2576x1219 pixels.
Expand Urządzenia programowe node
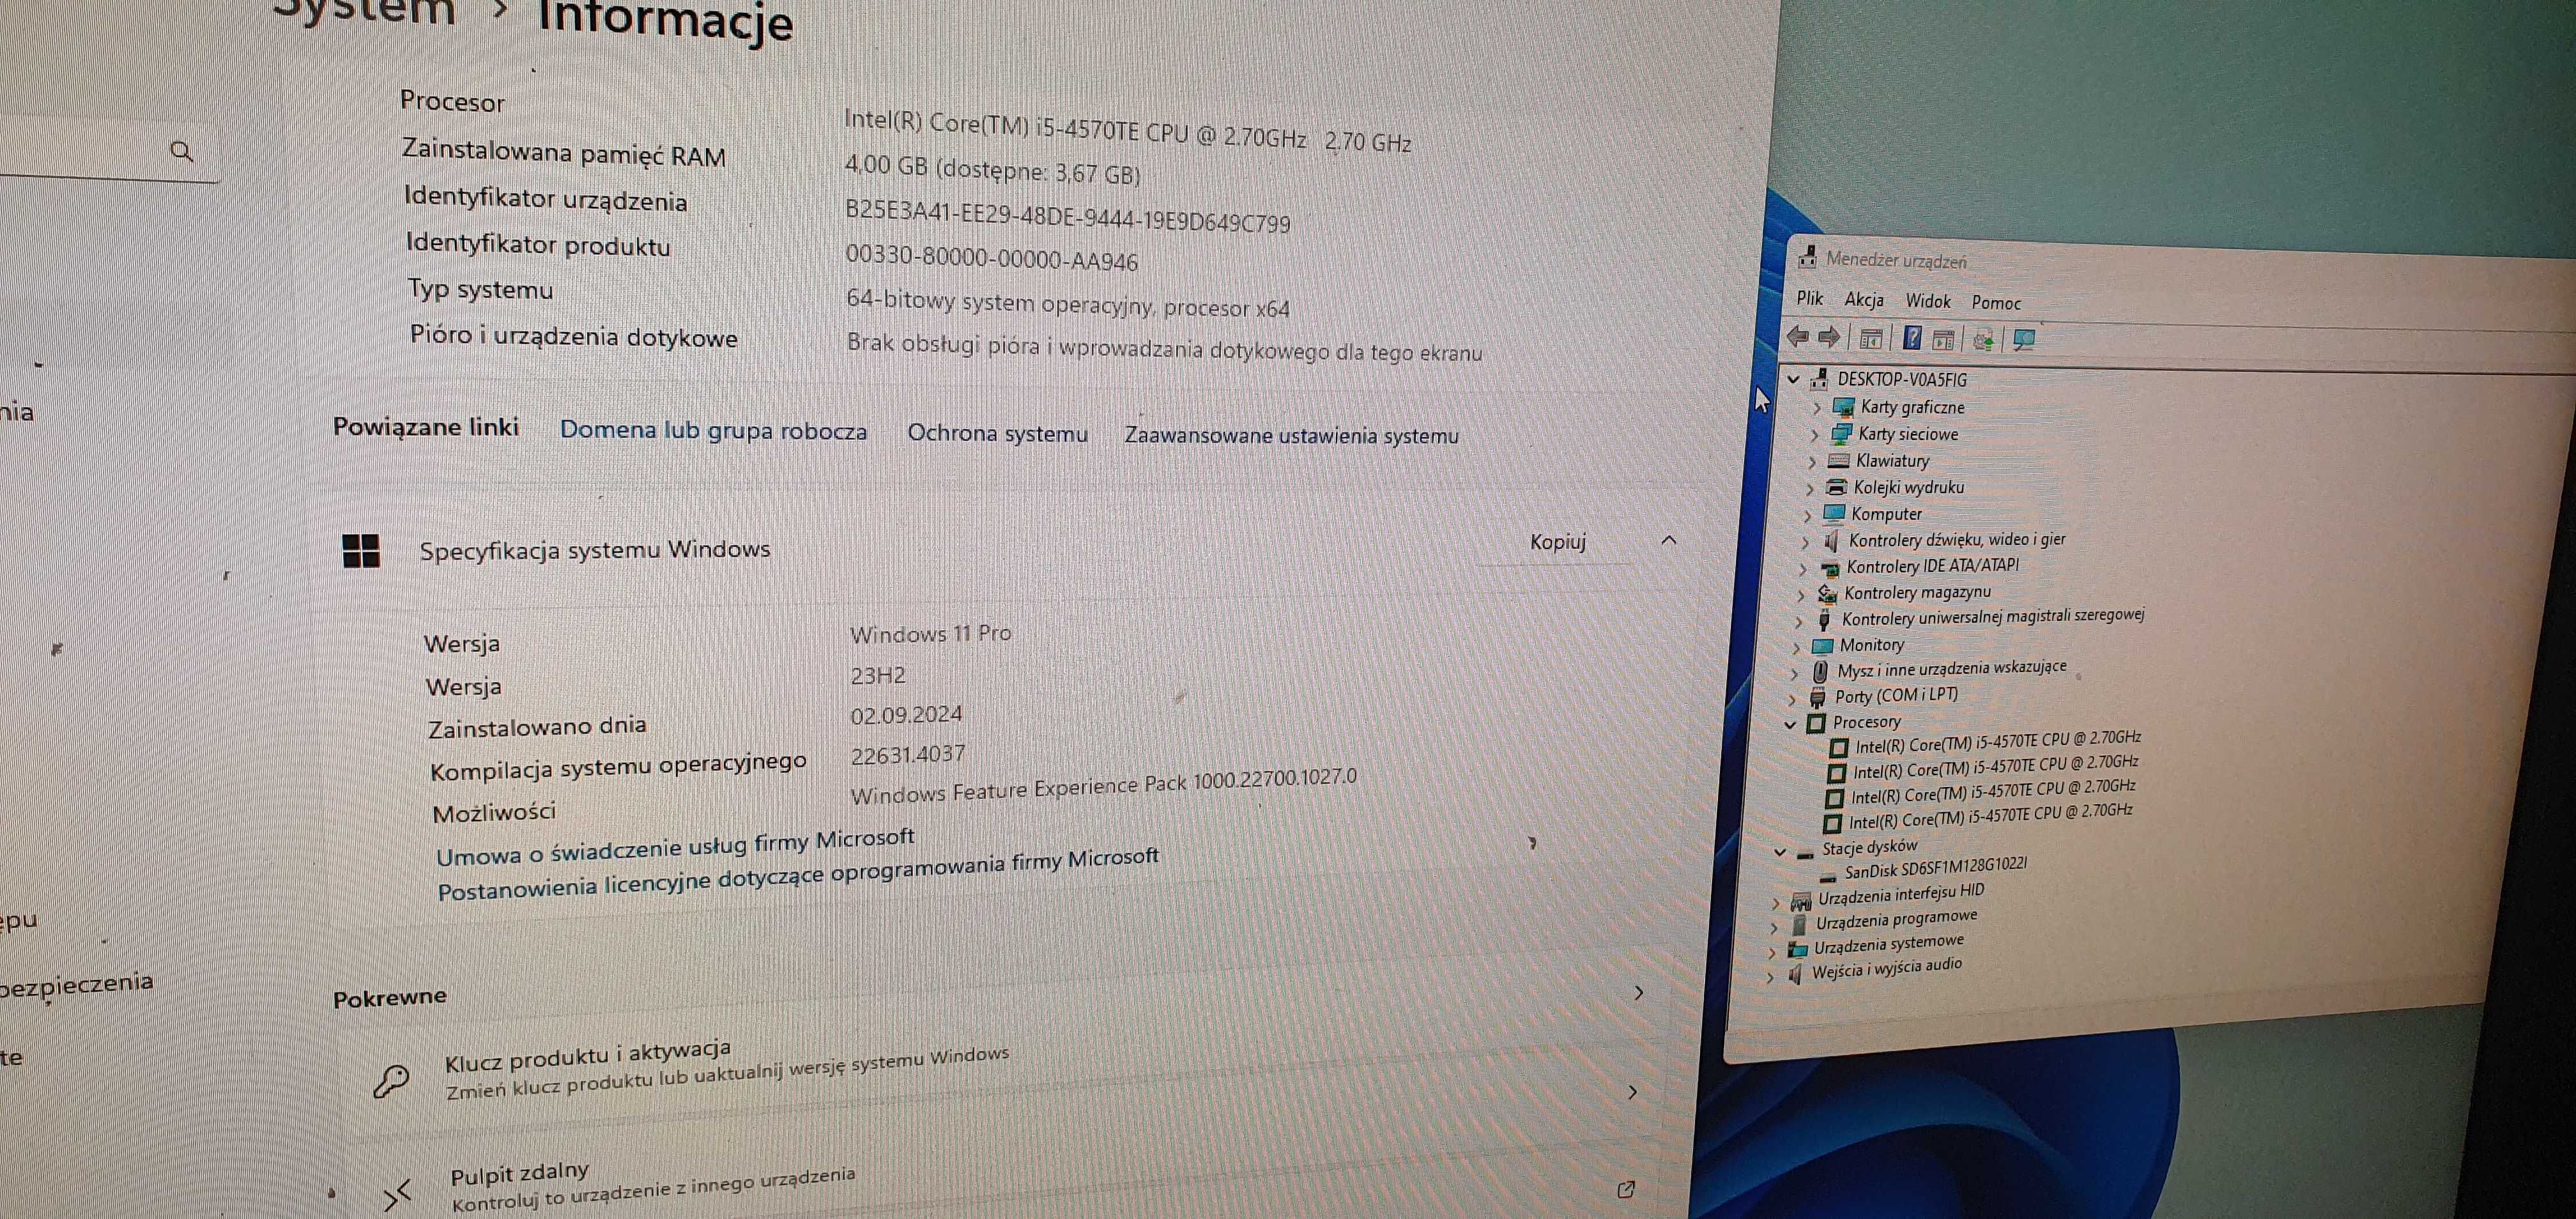(1774, 928)
